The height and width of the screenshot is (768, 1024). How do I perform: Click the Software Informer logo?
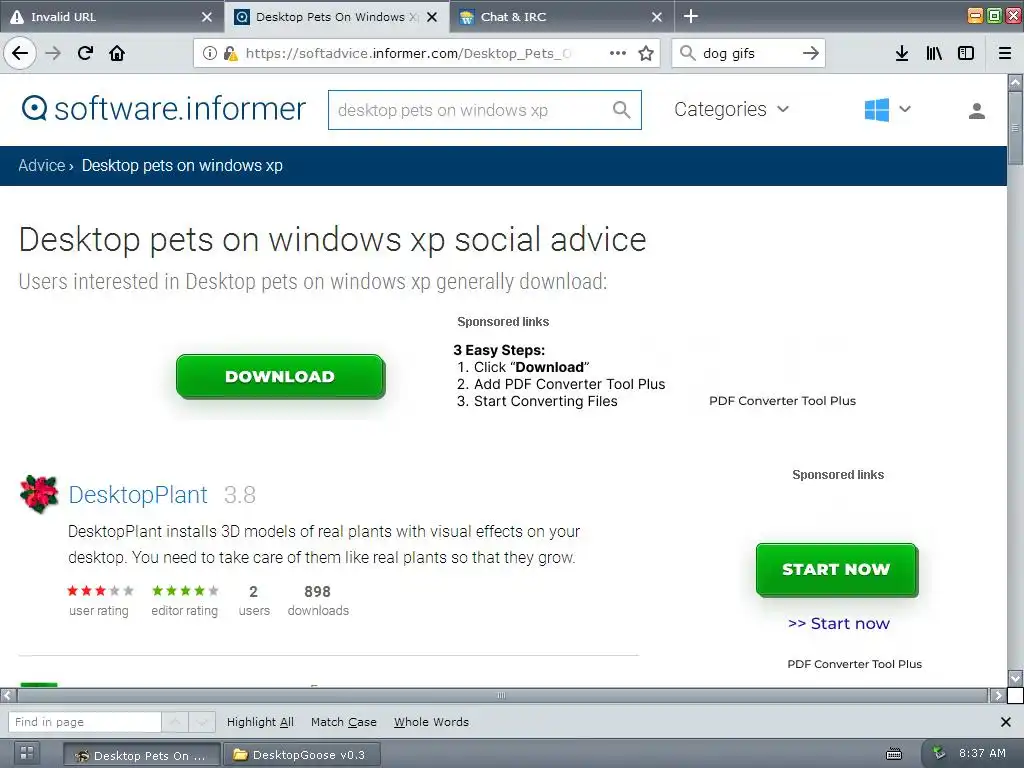tap(163, 108)
